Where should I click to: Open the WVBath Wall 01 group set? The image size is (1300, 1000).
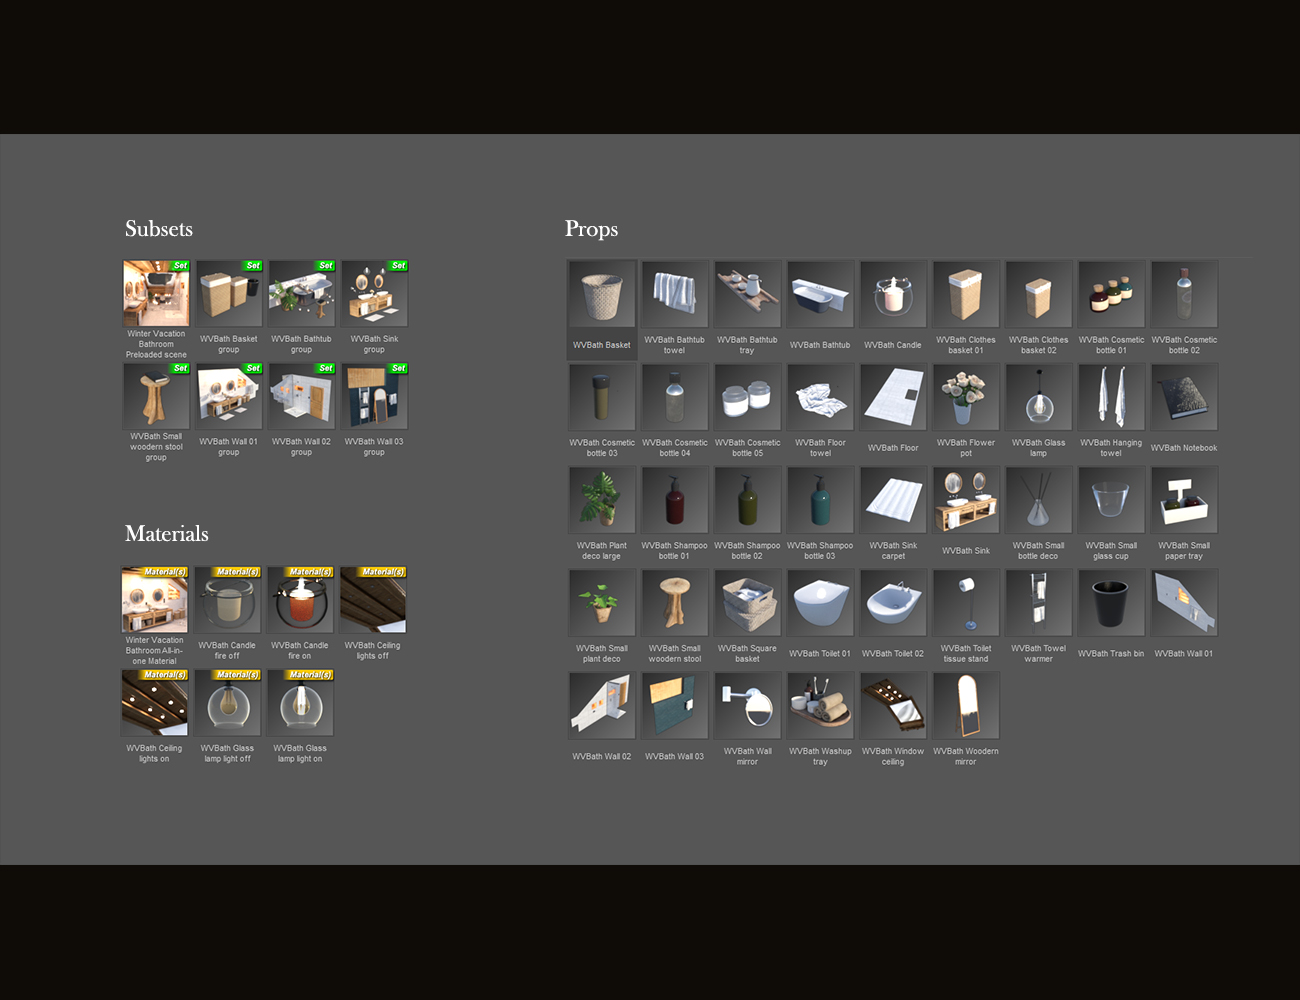tap(229, 397)
